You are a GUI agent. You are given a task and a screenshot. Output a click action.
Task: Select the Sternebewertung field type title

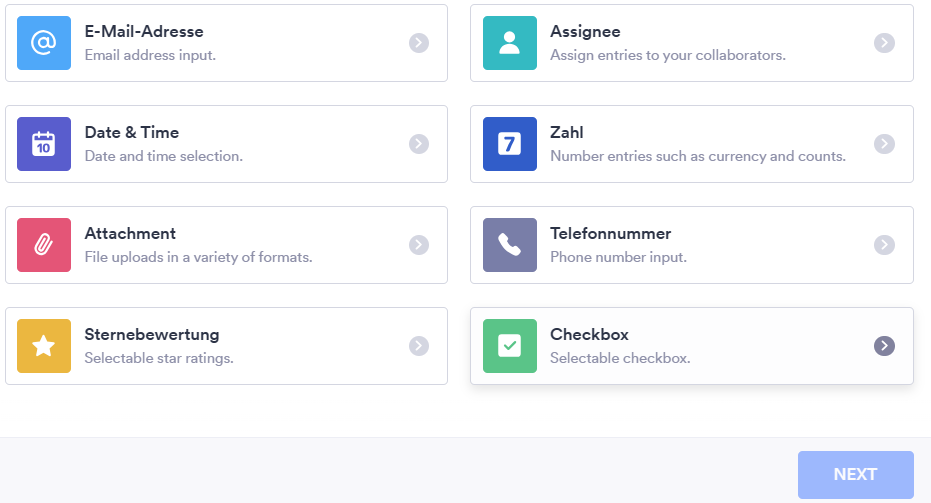pos(151,335)
